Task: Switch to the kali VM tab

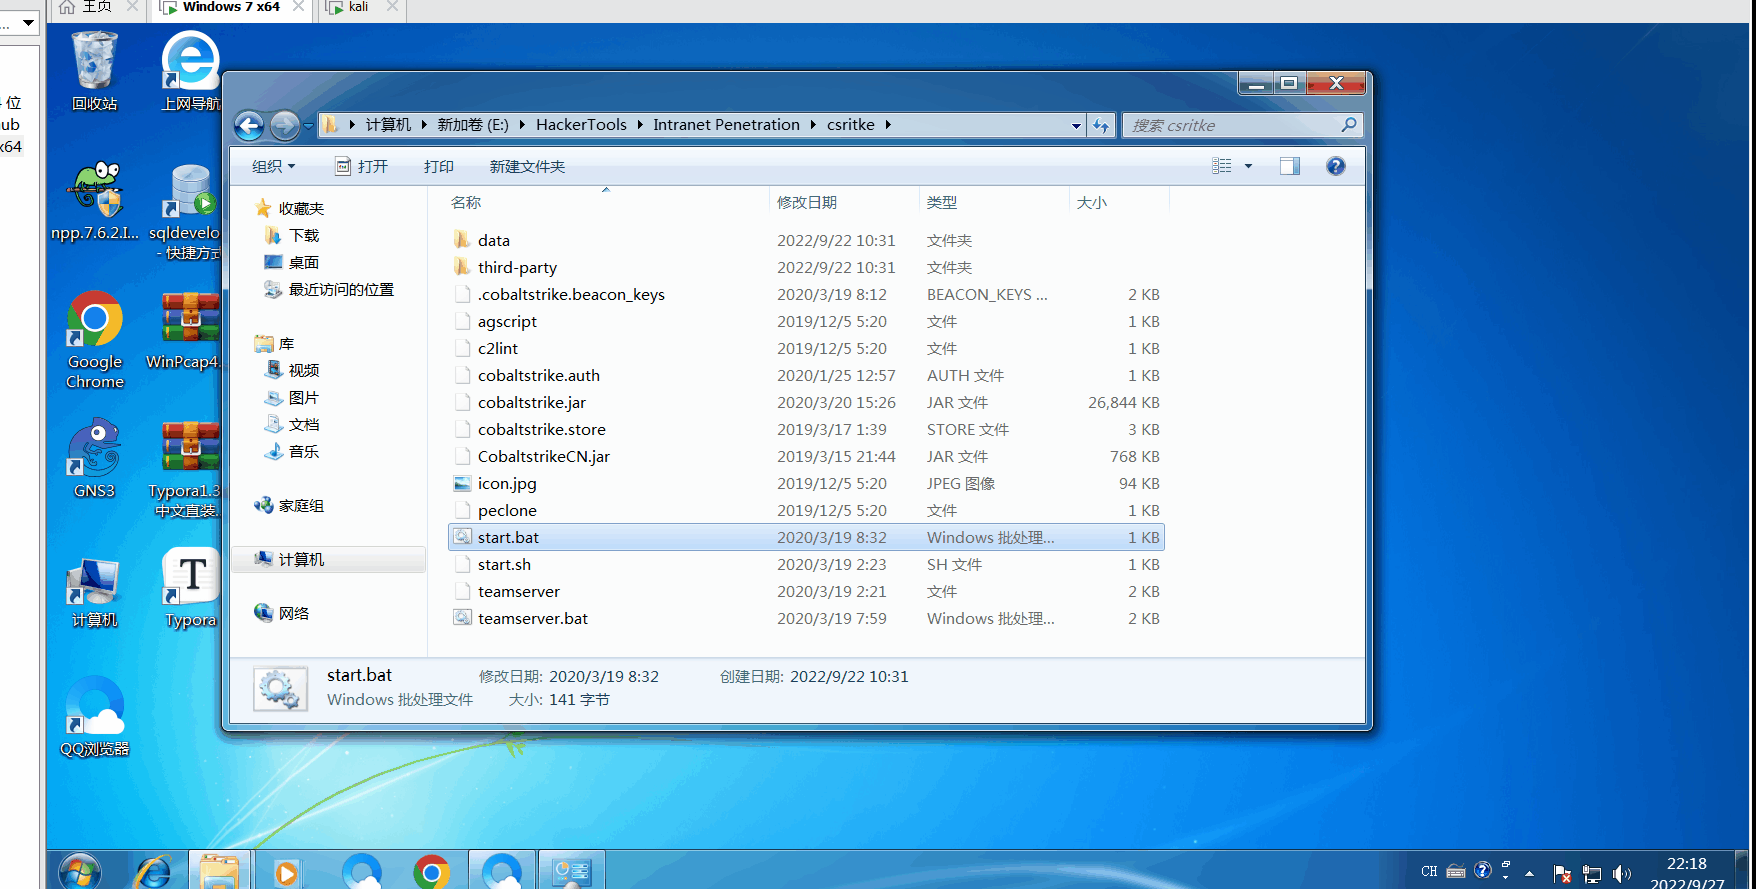Action: (362, 8)
